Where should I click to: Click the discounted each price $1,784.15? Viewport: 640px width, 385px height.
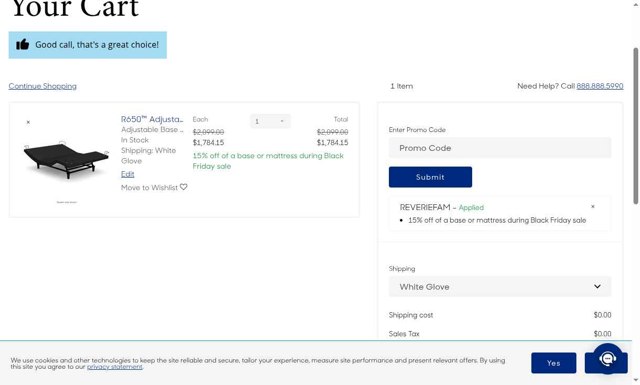(x=208, y=142)
